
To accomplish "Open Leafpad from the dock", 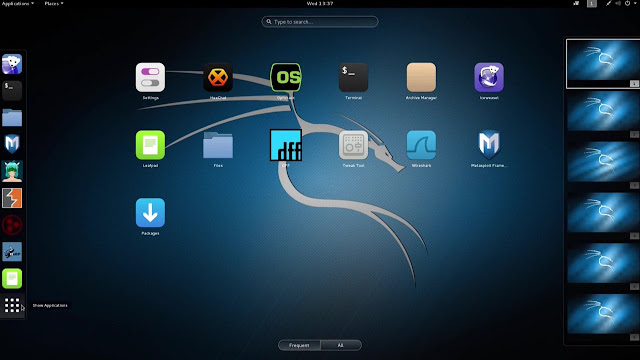I will coord(12,279).
